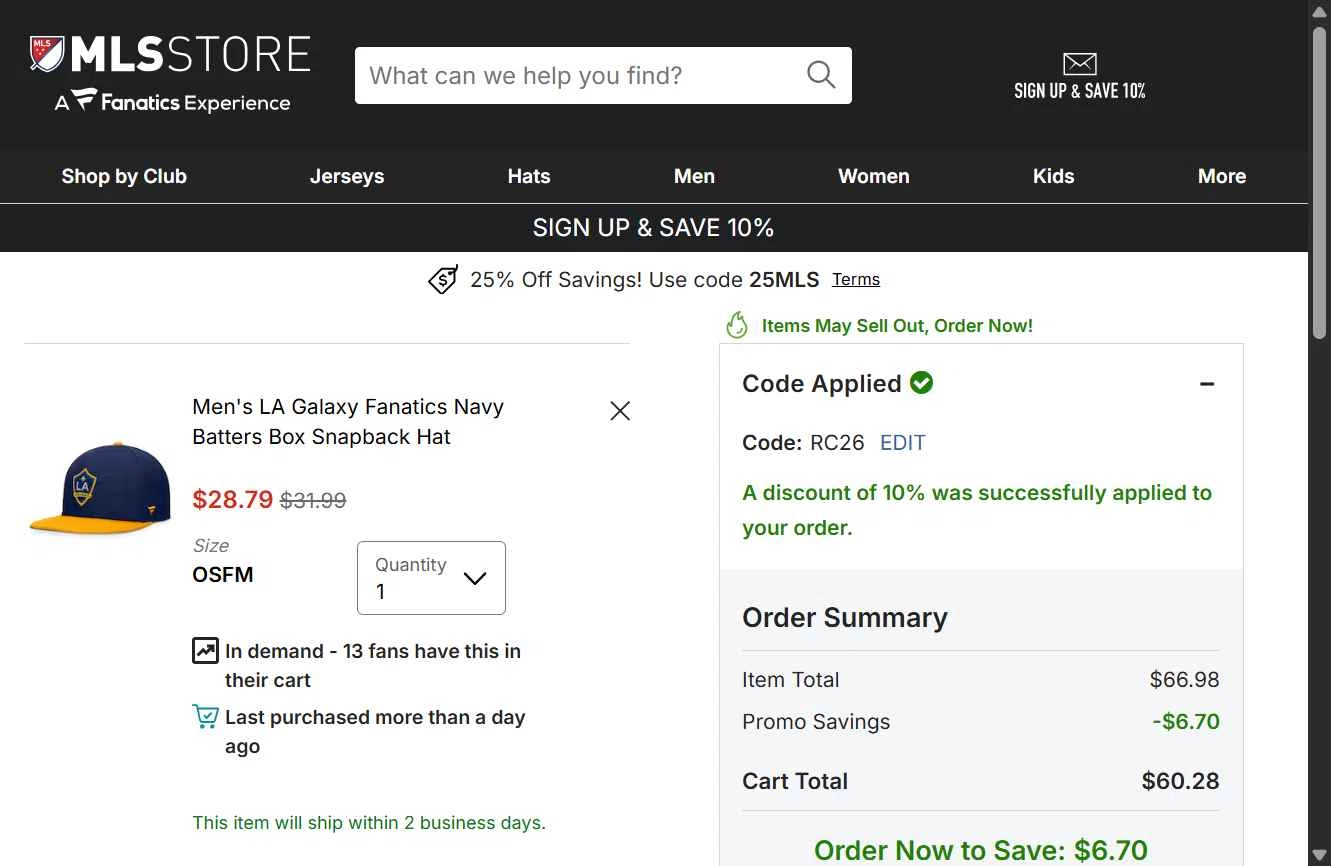
Task: Open the 25MLS promo Terms link
Action: [x=856, y=280]
